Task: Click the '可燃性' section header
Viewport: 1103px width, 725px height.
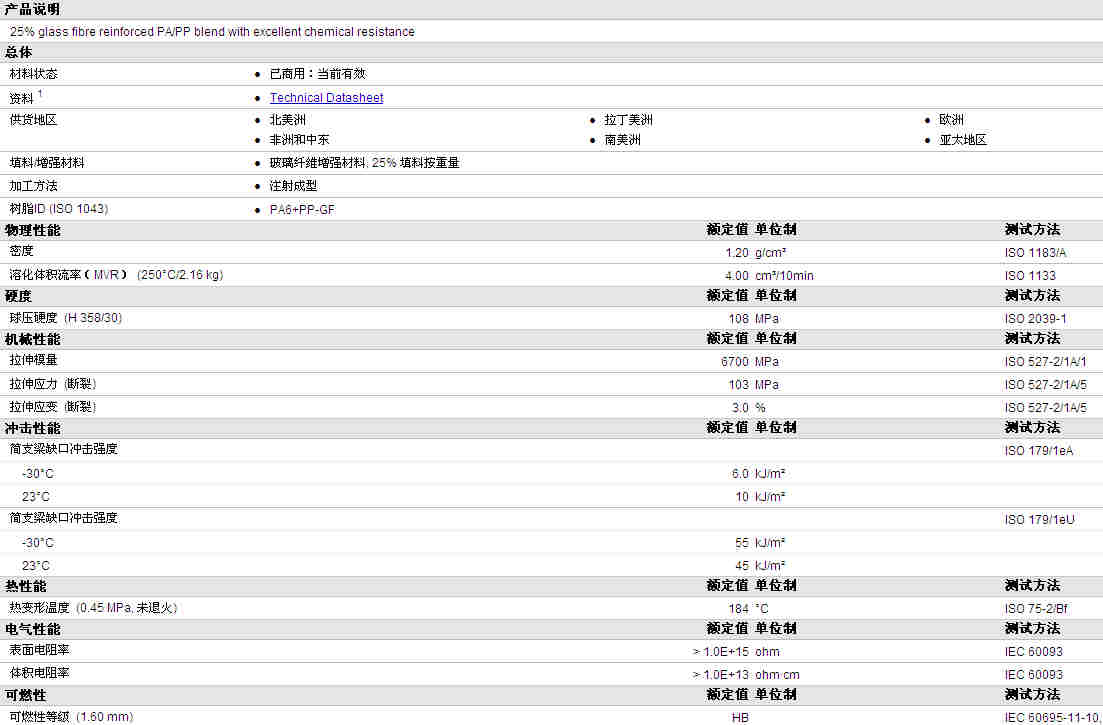Action: 25,695
